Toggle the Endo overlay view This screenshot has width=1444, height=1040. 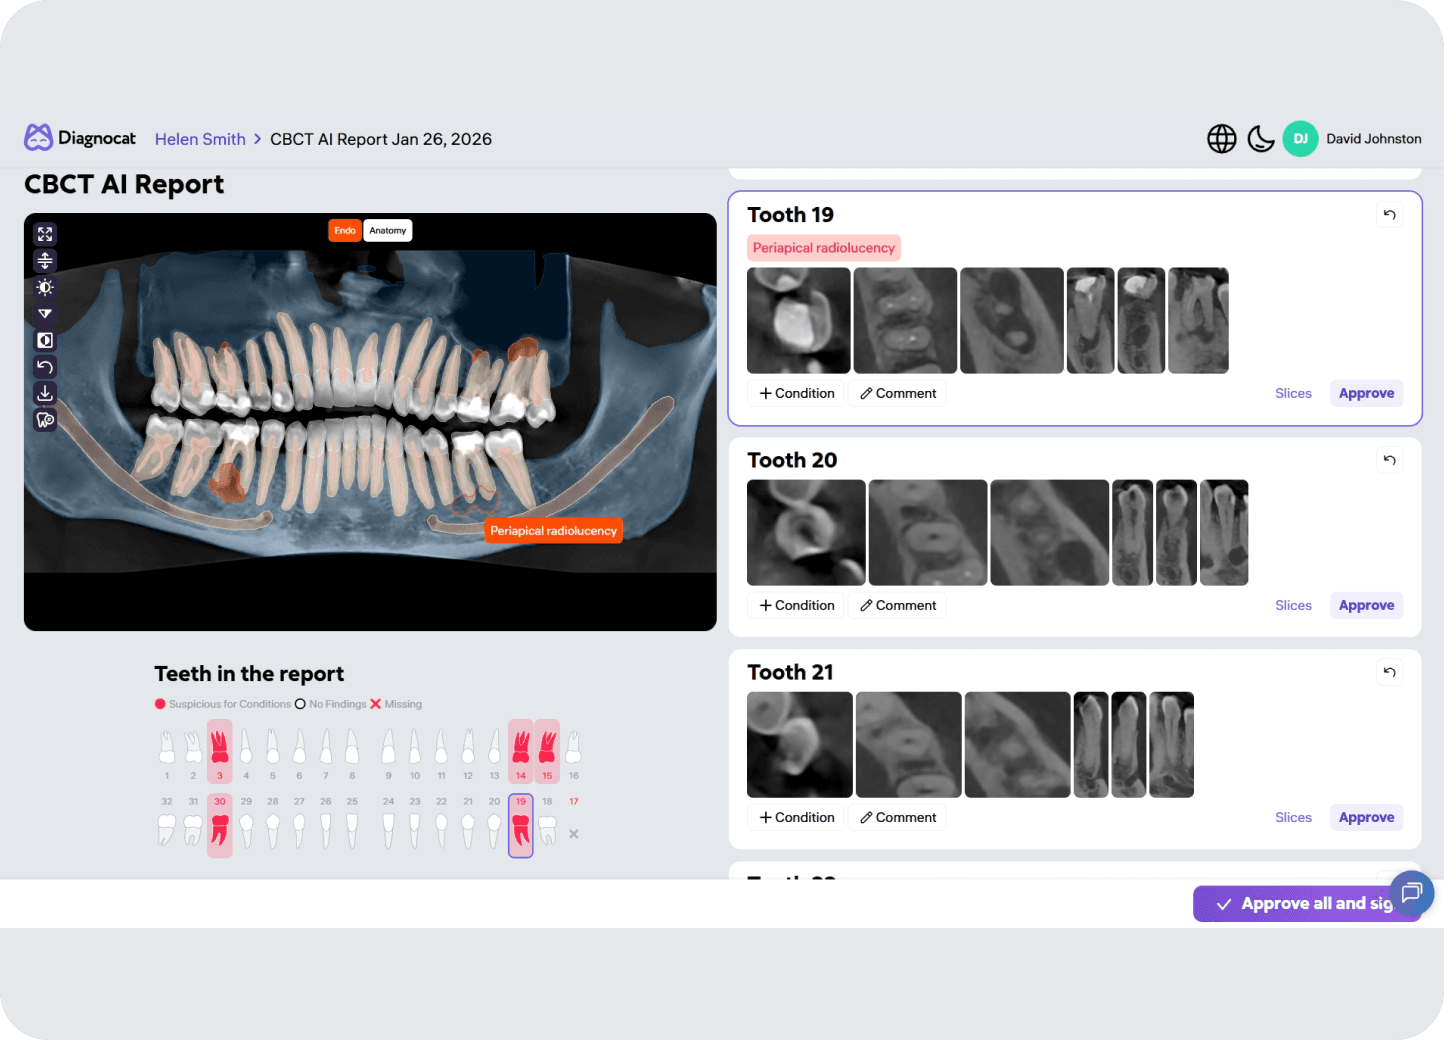coord(345,231)
